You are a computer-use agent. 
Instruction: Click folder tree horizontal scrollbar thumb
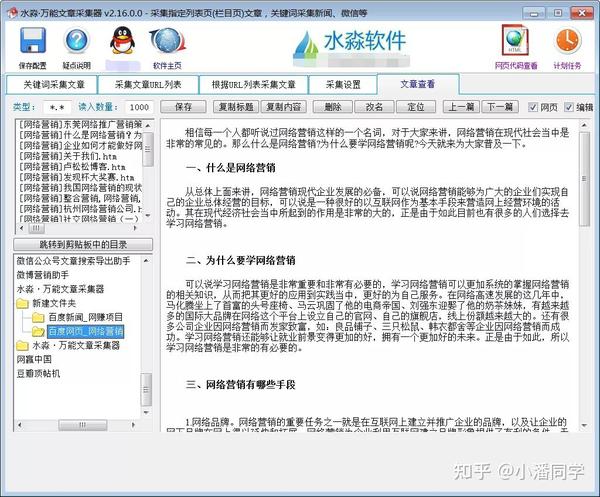pyautogui.click(x=82, y=425)
